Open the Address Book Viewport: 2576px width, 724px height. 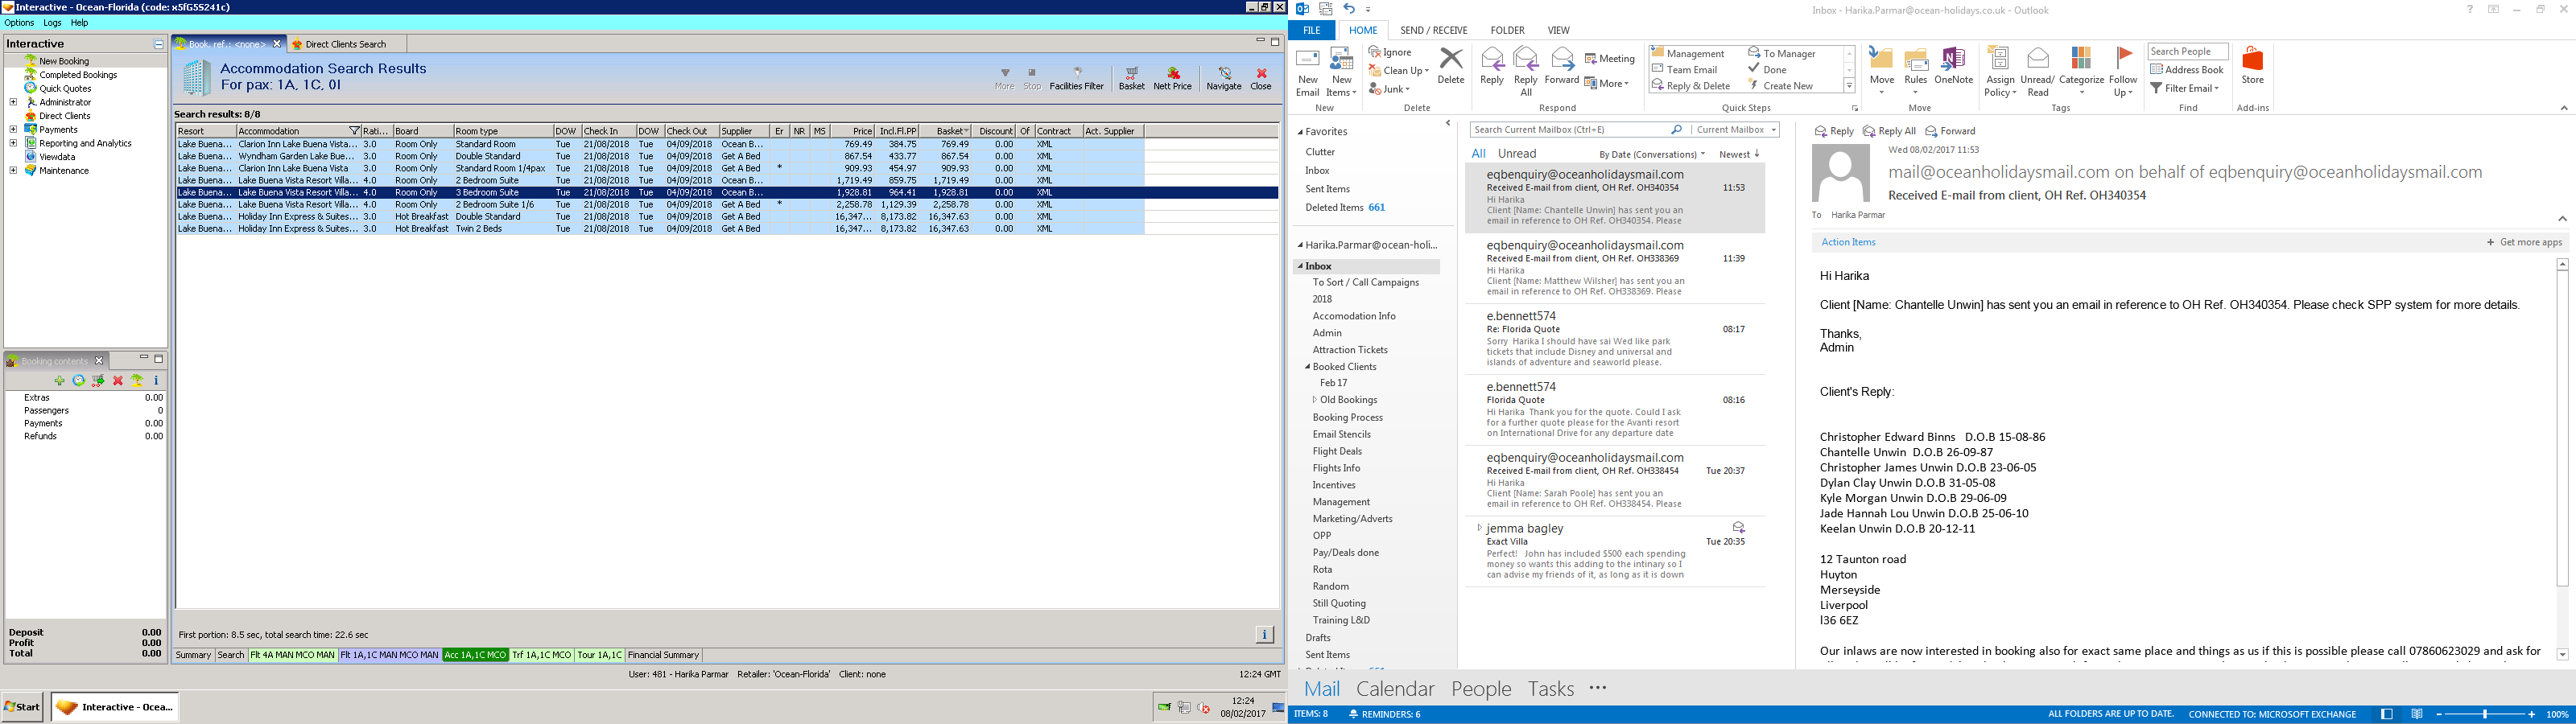coord(2187,69)
